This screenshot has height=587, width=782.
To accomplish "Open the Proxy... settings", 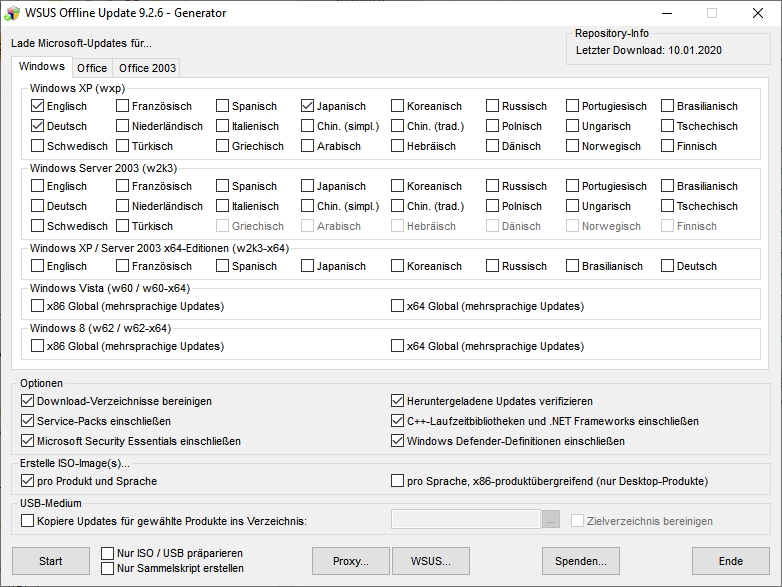I will [x=351, y=561].
